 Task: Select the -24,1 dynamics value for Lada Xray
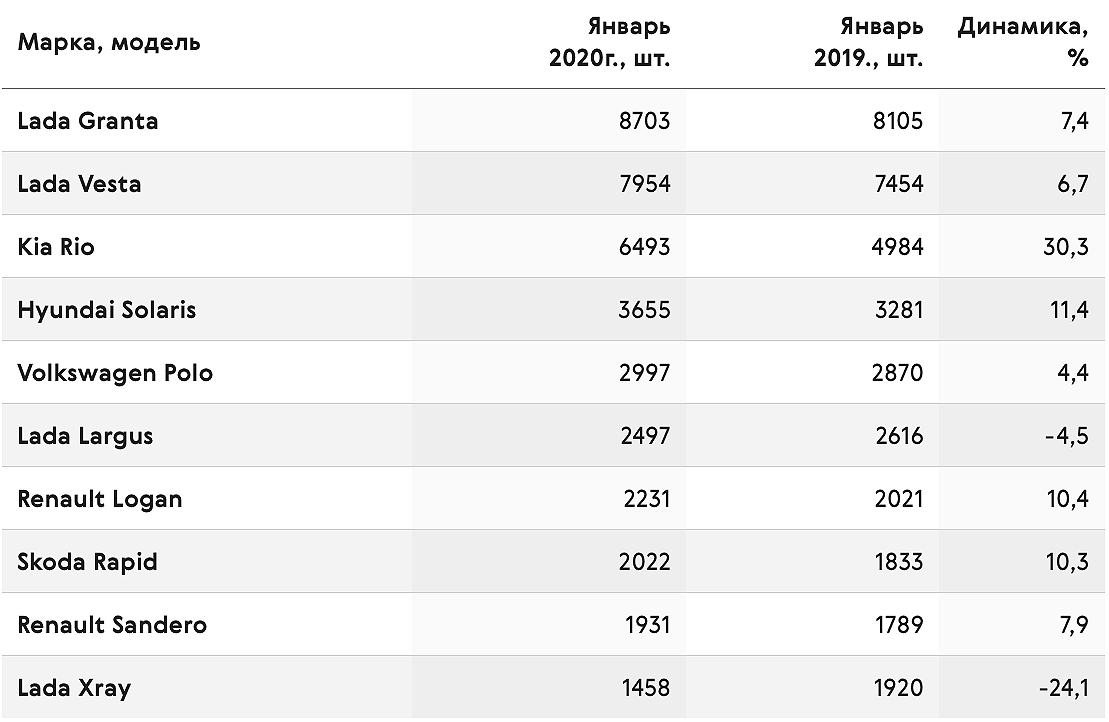click(x=1064, y=688)
